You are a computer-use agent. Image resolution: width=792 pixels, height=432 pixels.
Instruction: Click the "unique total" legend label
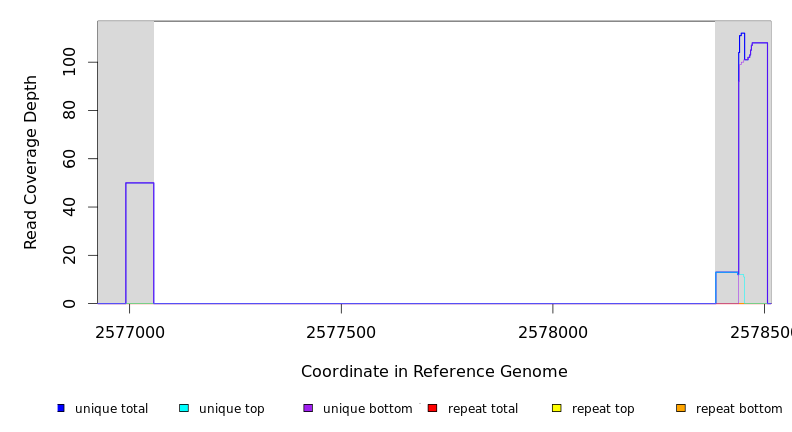coord(111,409)
